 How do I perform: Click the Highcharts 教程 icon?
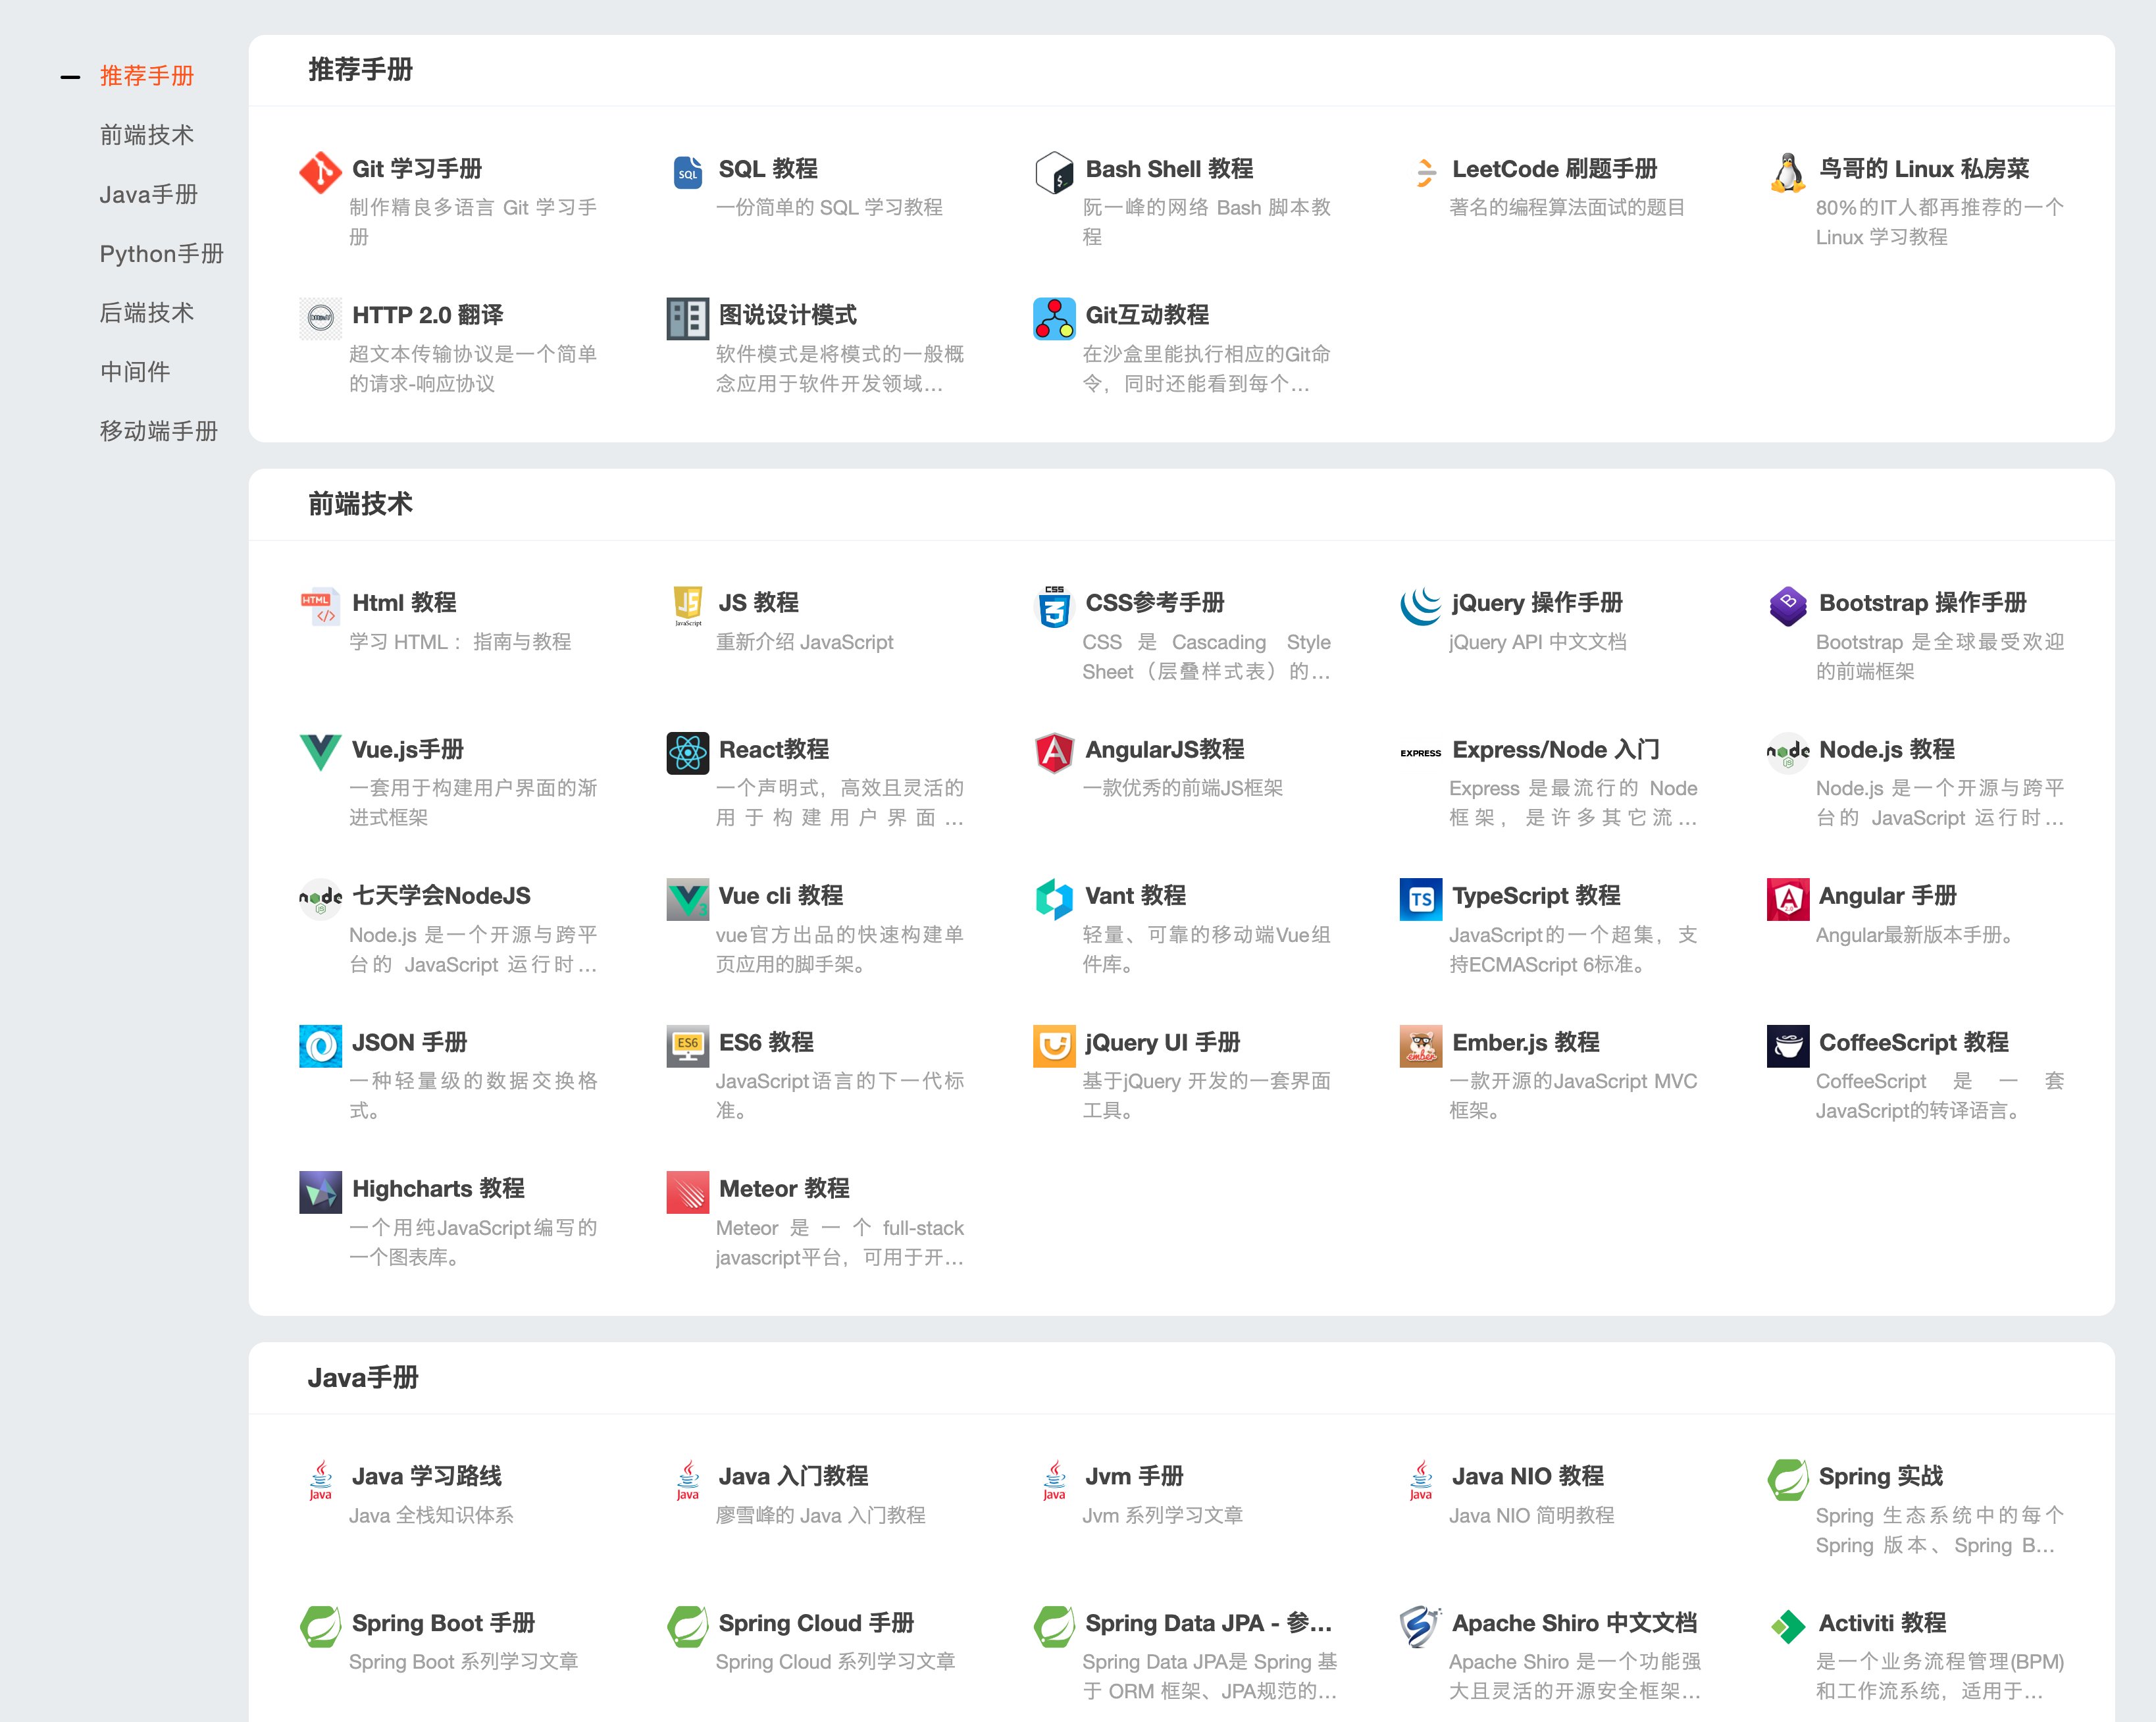pos(320,1192)
